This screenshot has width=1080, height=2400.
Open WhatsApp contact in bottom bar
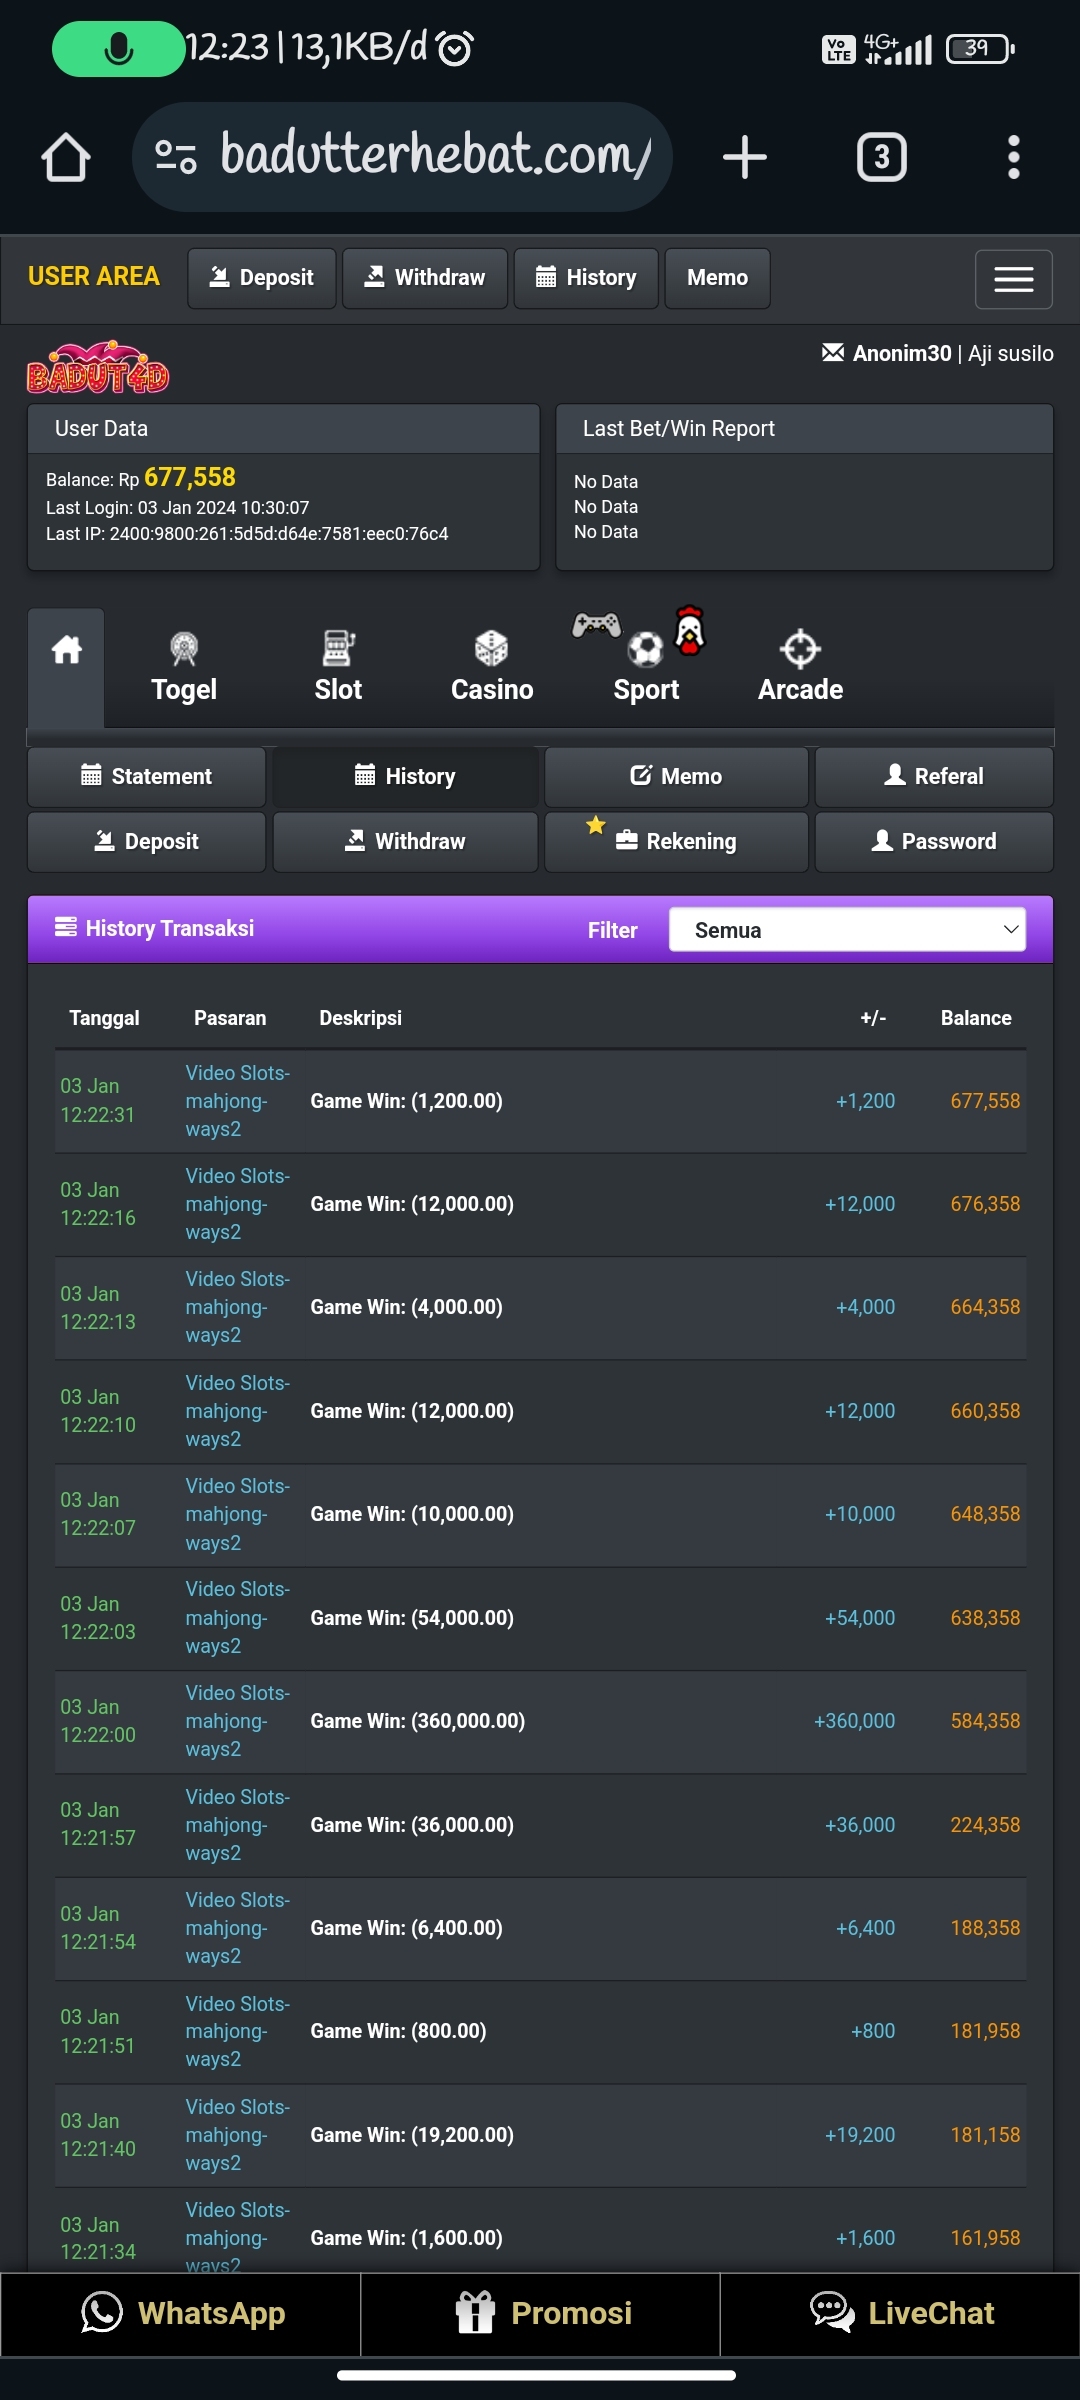tap(181, 2313)
